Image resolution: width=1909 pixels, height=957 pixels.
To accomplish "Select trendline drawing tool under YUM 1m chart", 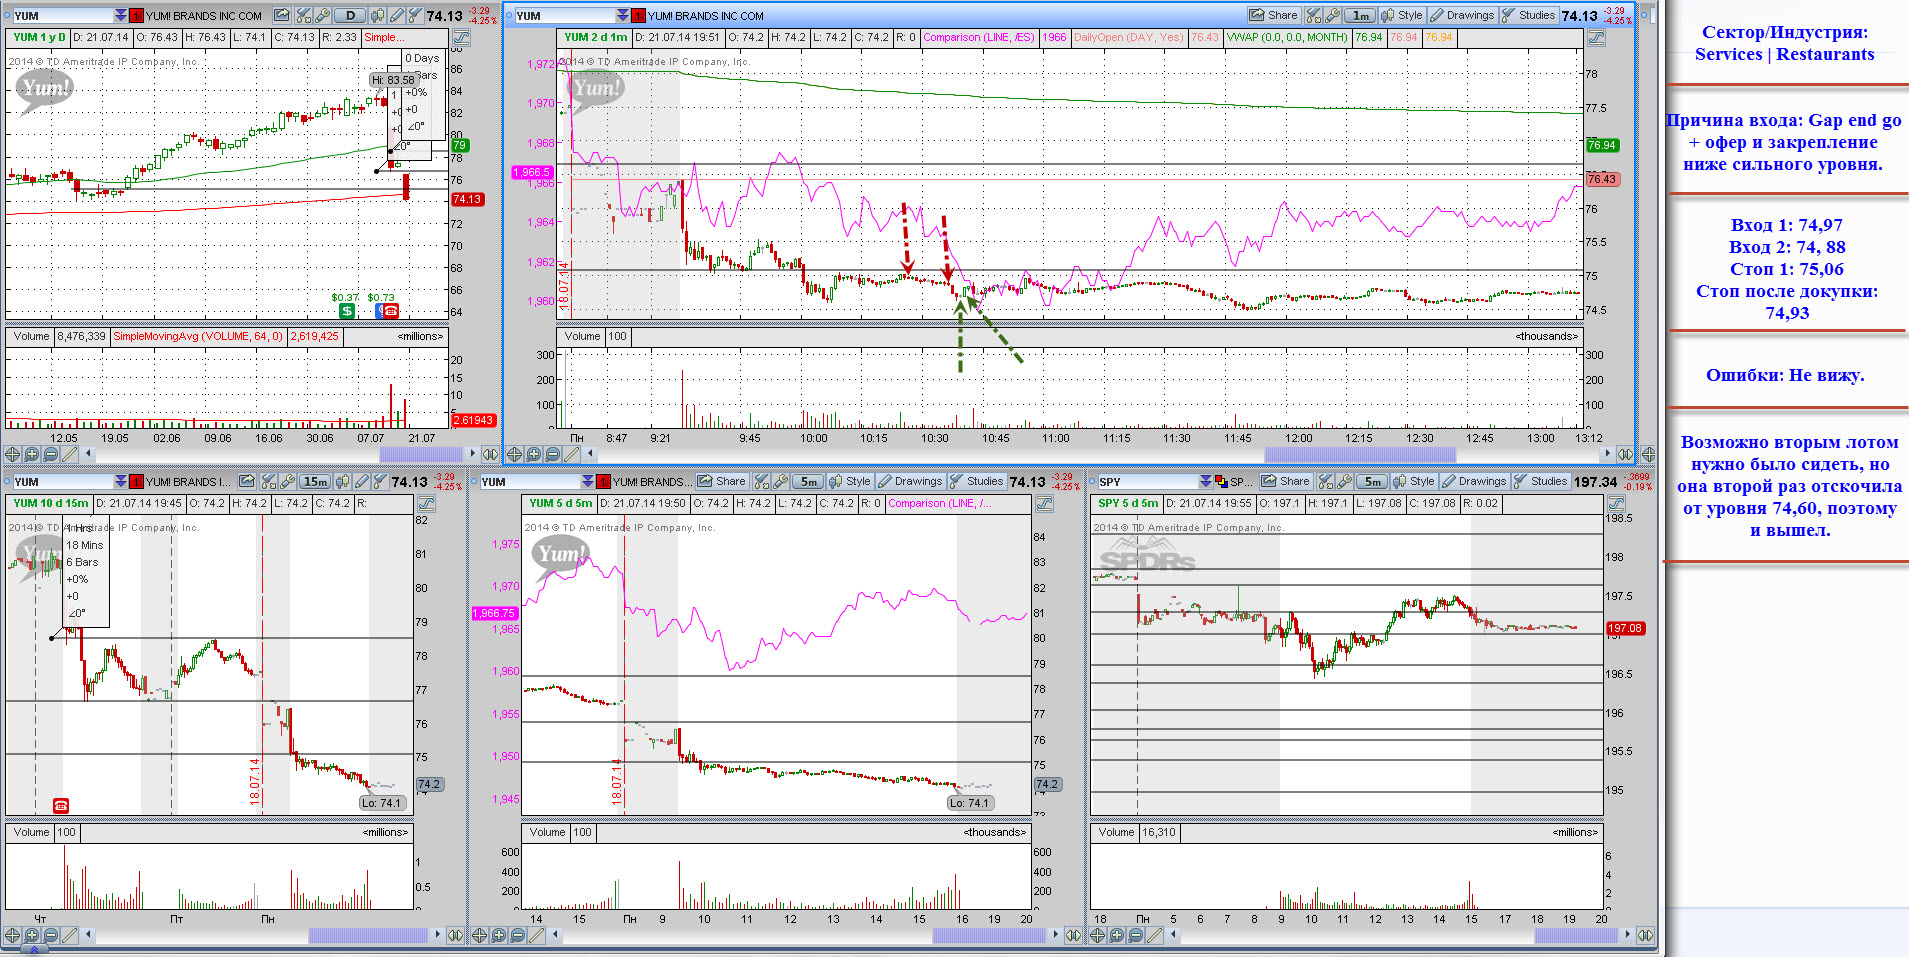I will point(572,454).
